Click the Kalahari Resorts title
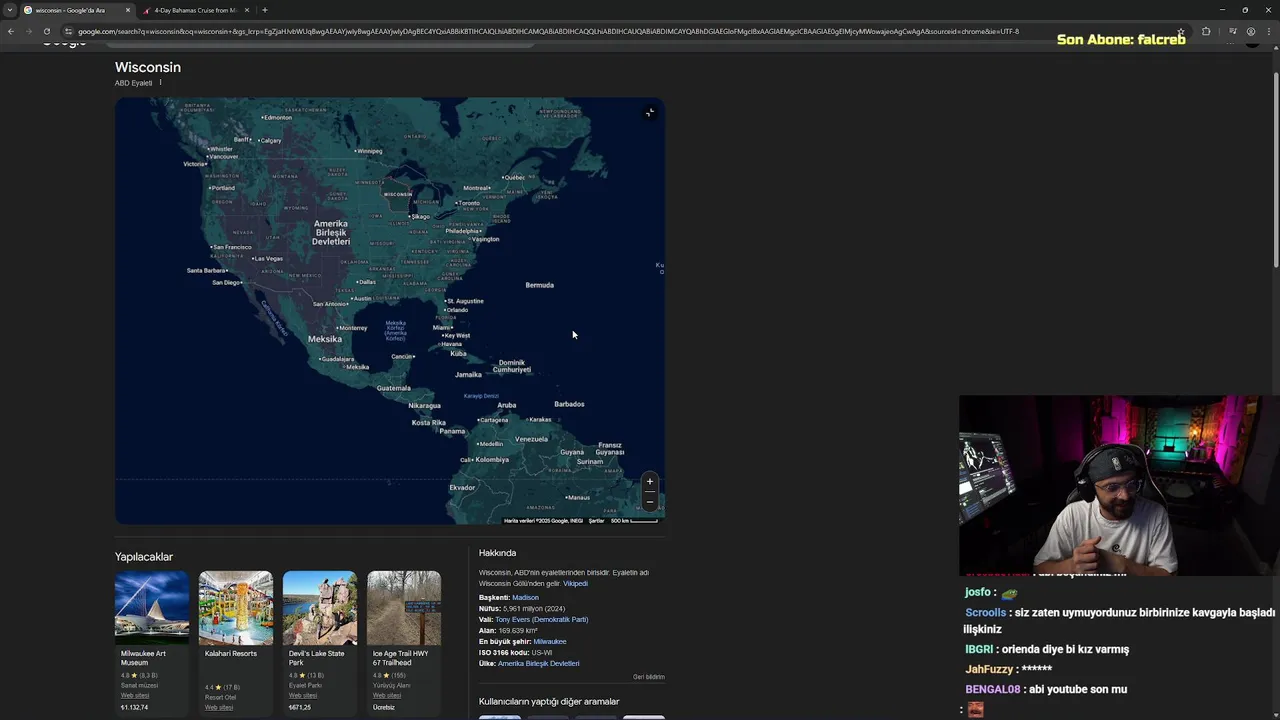The height and width of the screenshot is (720, 1280). [231, 654]
